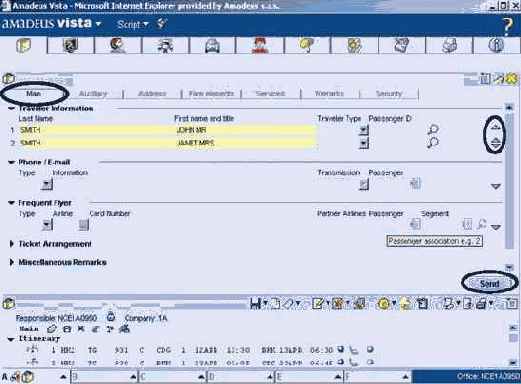This screenshot has width=521, height=384.
Task: Open Traveler Type dropdown for SMITH JOHN MR
Action: tap(364, 130)
